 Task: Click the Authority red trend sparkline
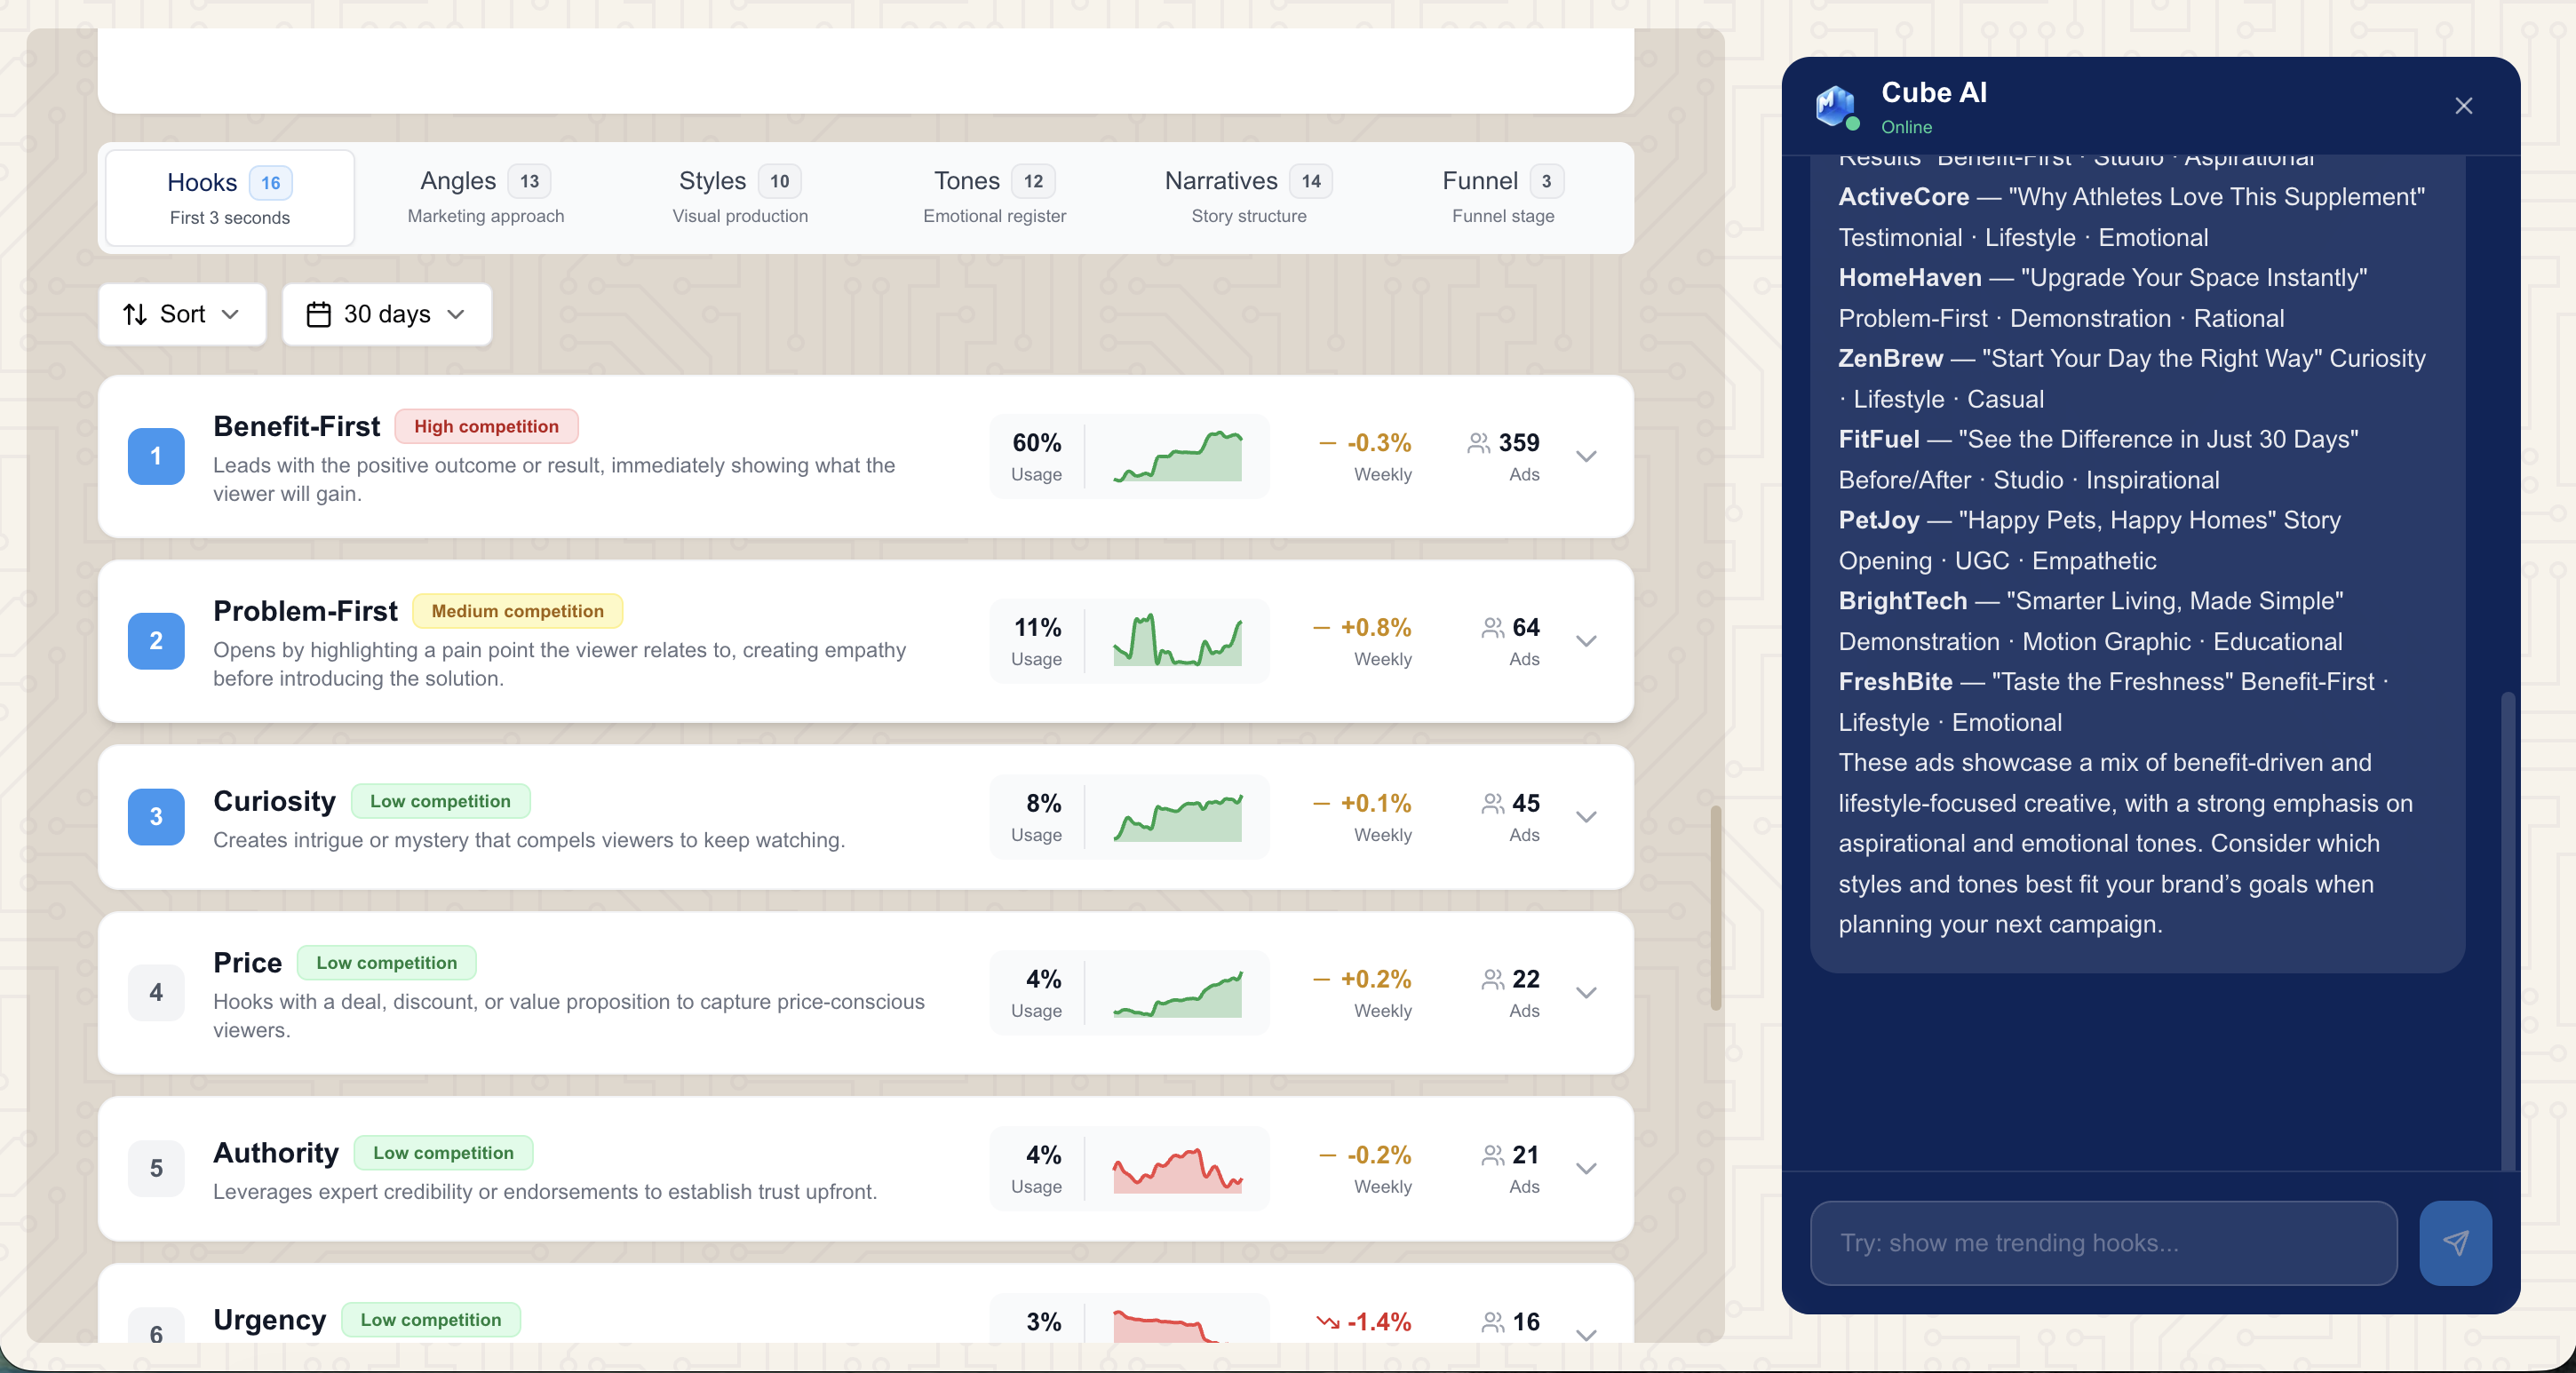[x=1177, y=1169]
